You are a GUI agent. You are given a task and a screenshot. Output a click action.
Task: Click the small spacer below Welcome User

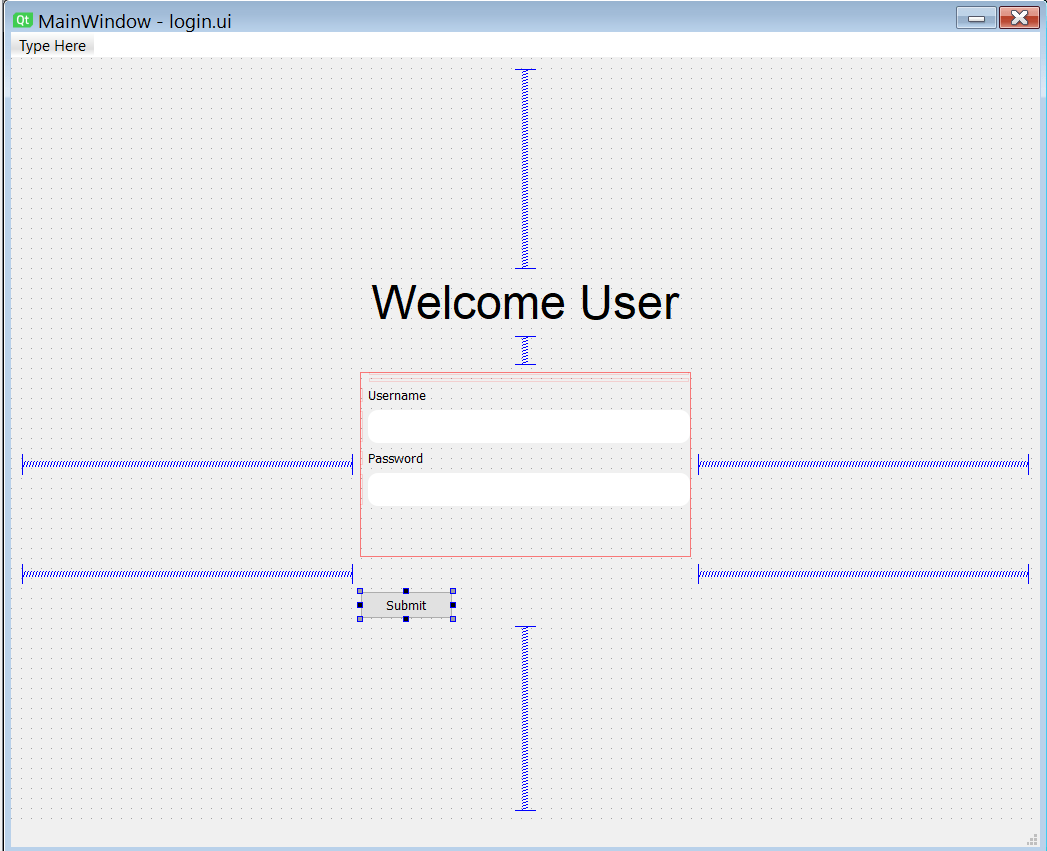[x=524, y=349]
